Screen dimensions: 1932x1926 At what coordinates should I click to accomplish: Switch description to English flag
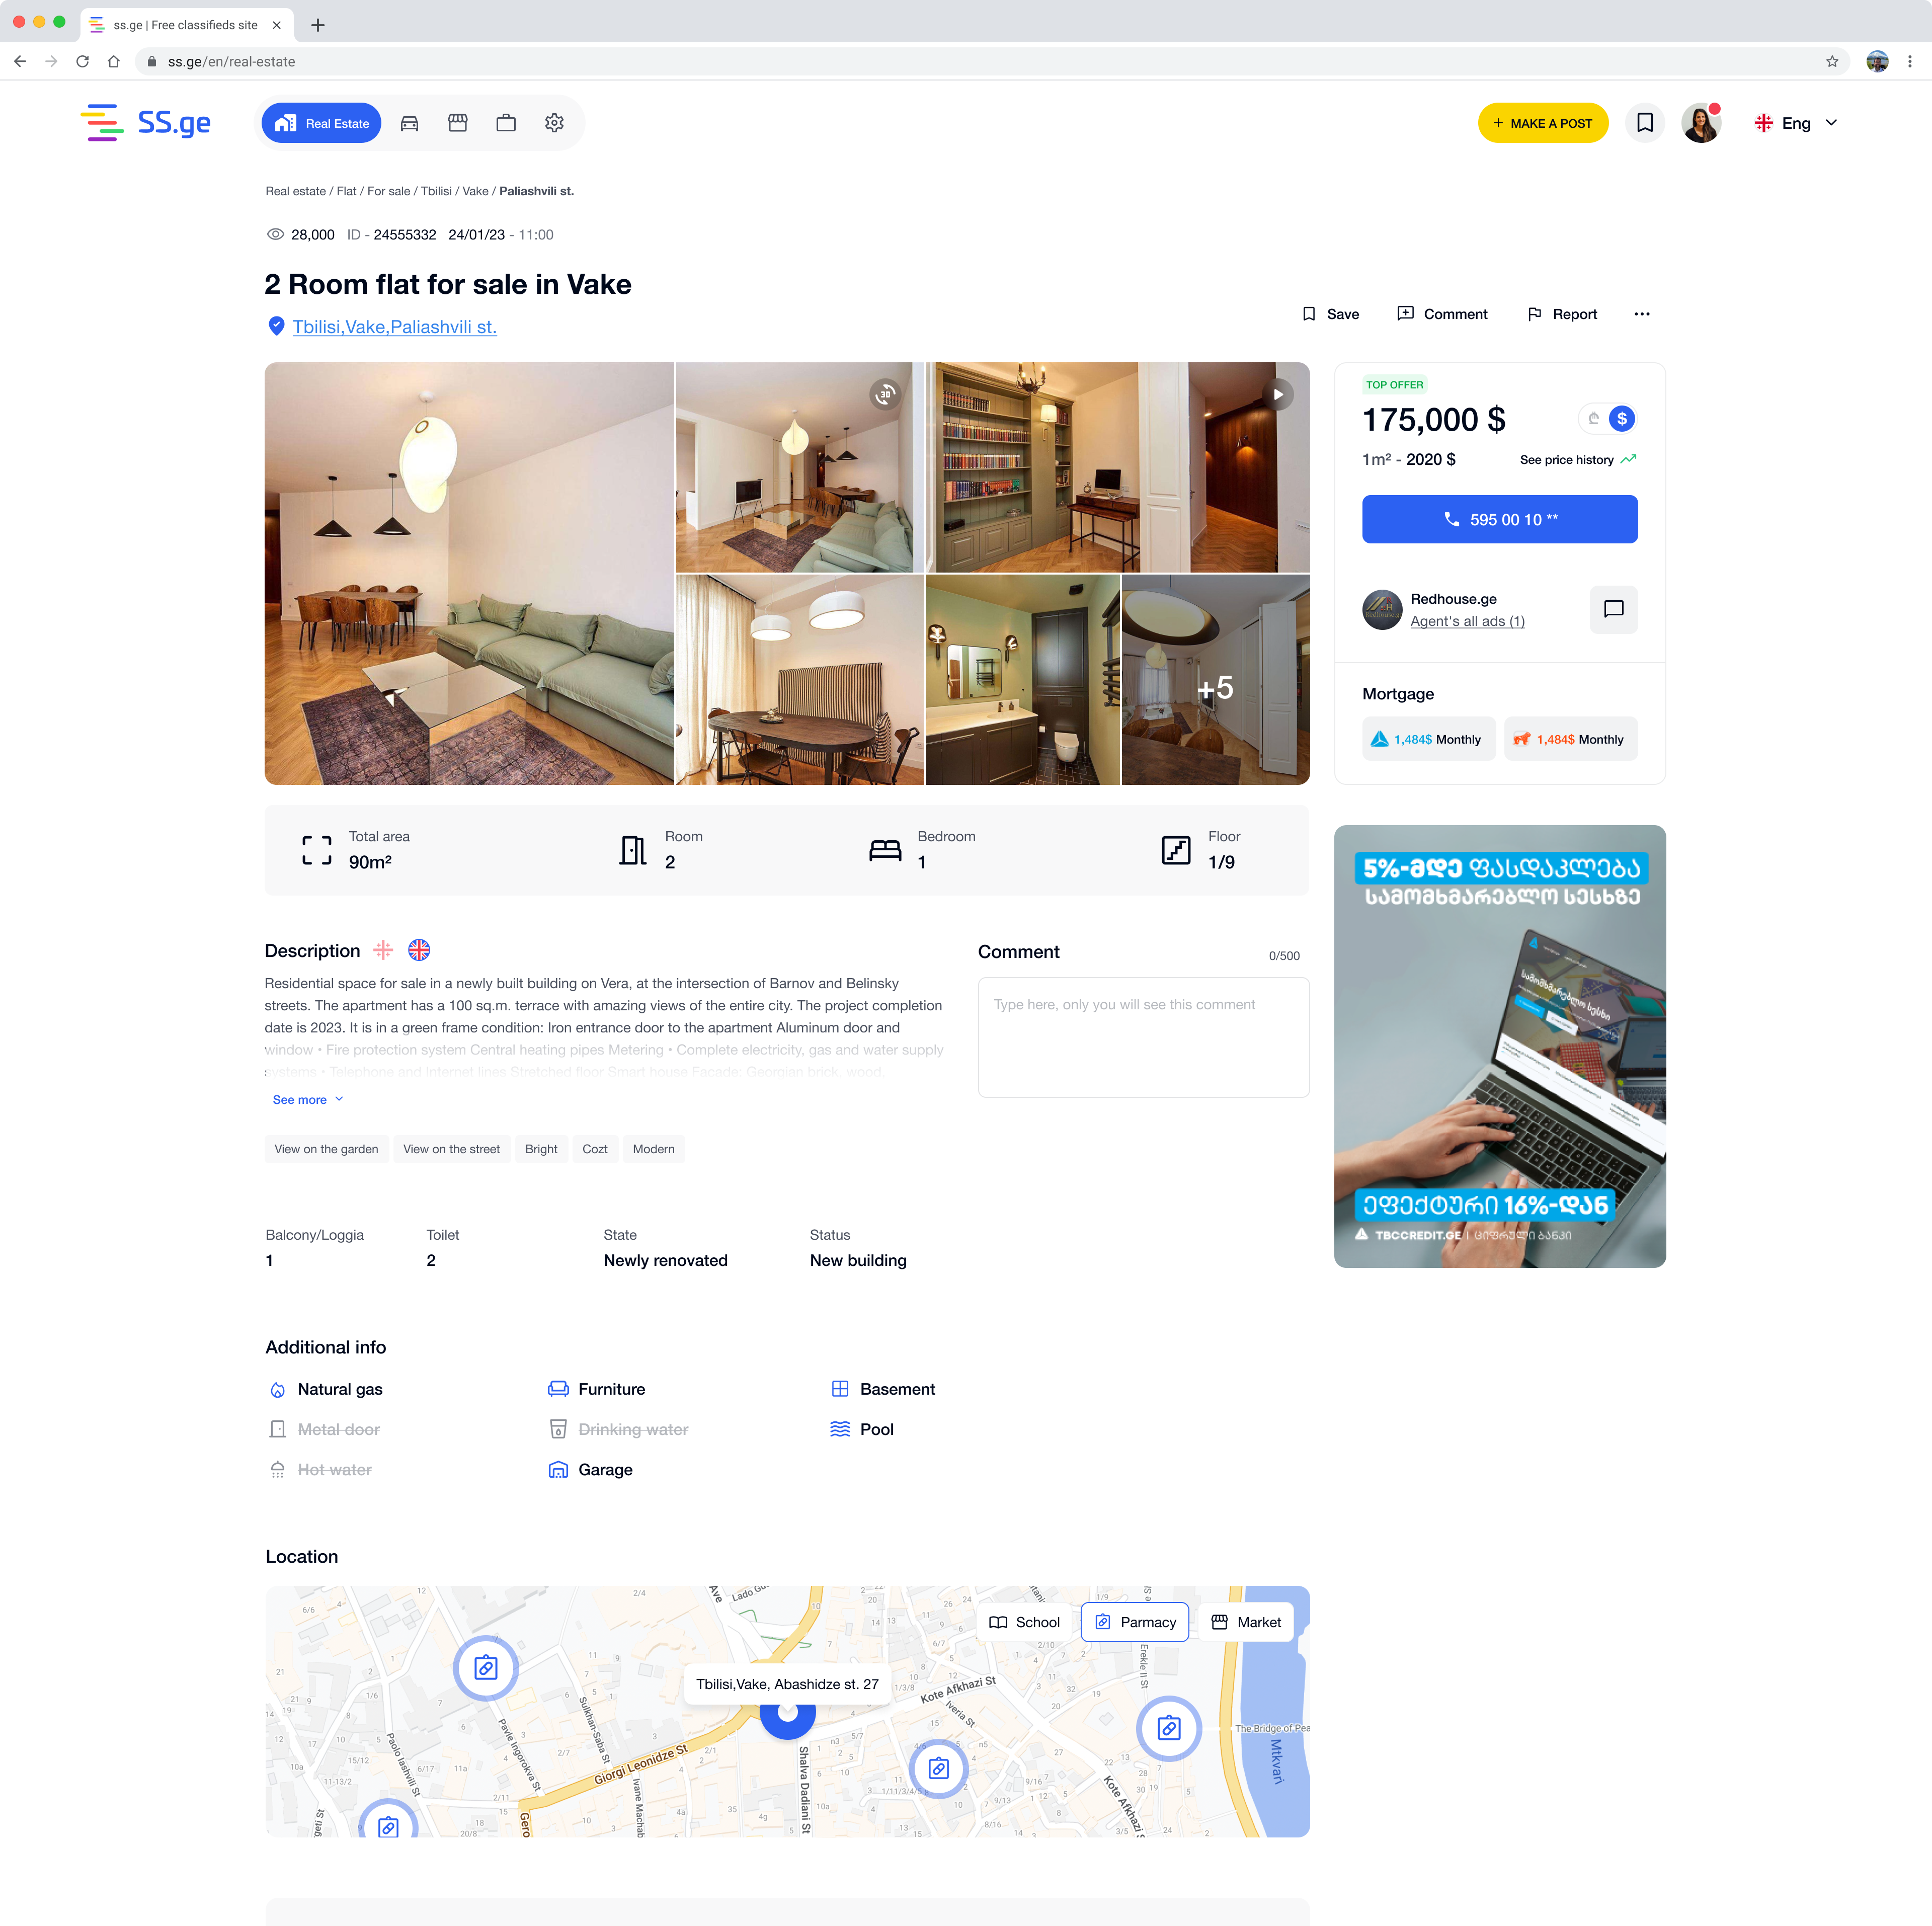click(x=419, y=950)
